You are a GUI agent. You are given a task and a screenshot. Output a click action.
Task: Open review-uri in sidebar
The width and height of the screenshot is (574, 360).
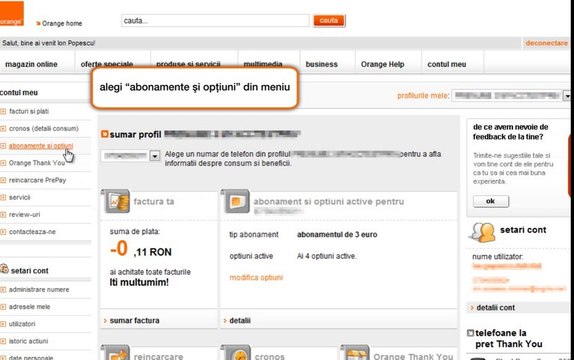click(x=25, y=215)
